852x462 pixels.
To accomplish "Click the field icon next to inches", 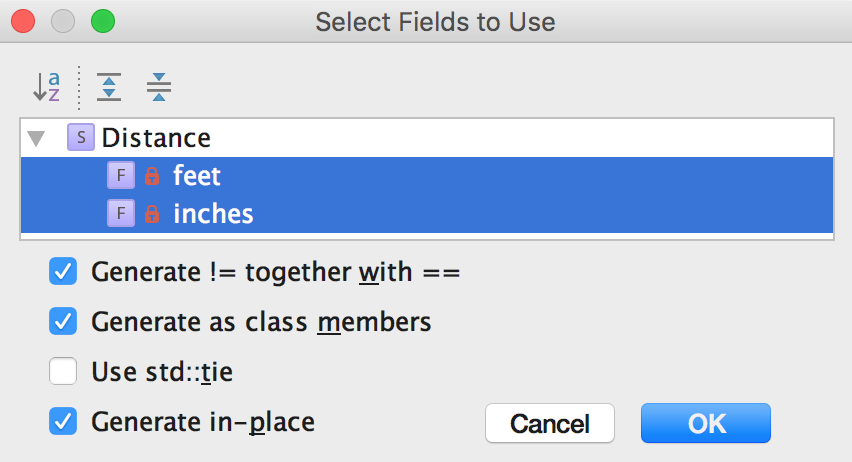I will [x=120, y=213].
